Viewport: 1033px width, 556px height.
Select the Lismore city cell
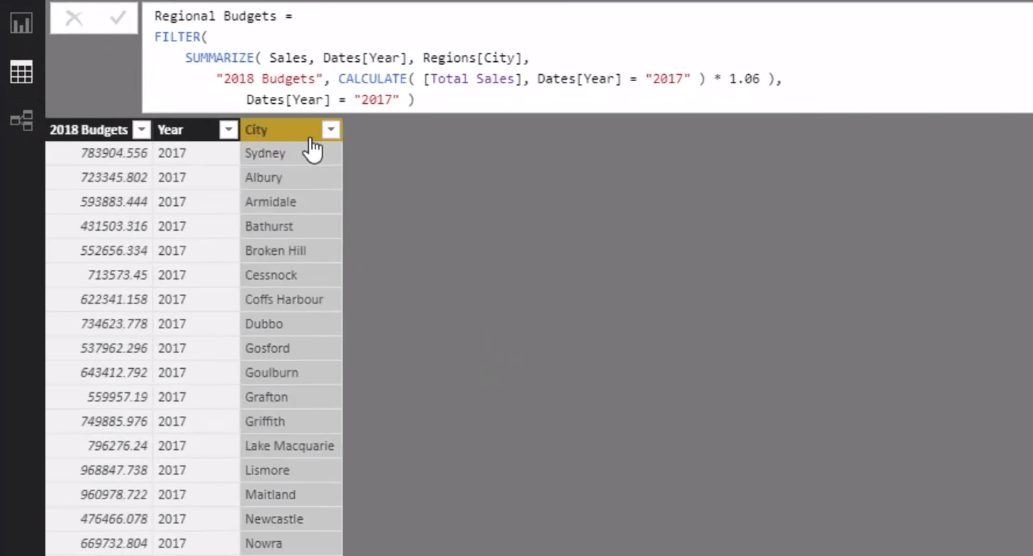[x=291, y=470]
